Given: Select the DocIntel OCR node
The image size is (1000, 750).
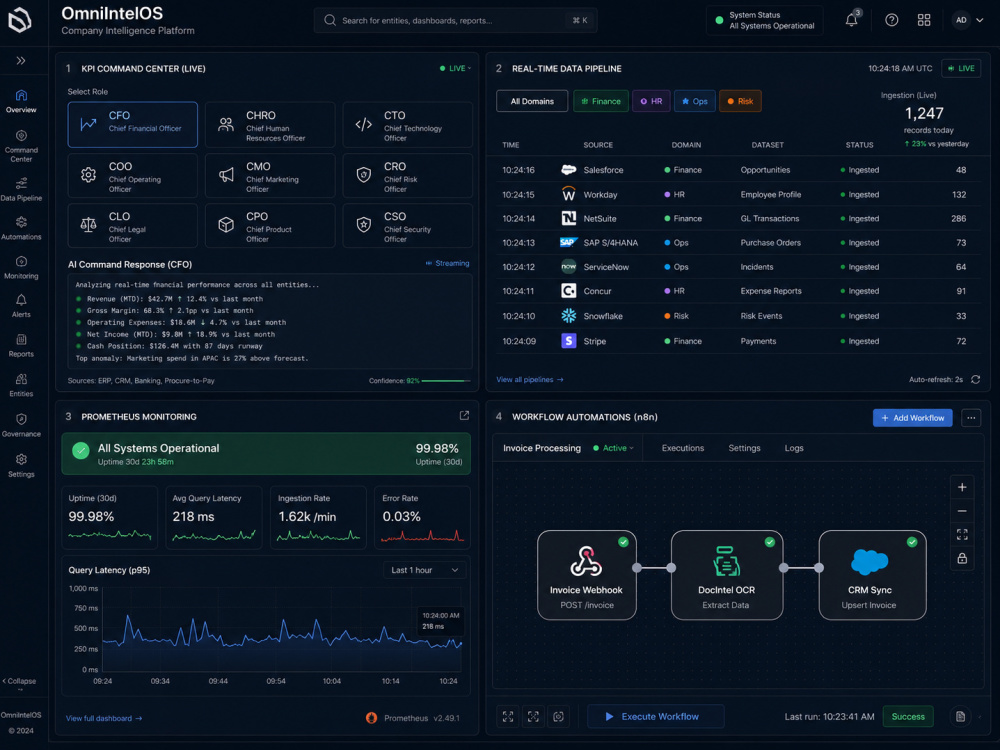Looking at the screenshot, I should [726, 575].
